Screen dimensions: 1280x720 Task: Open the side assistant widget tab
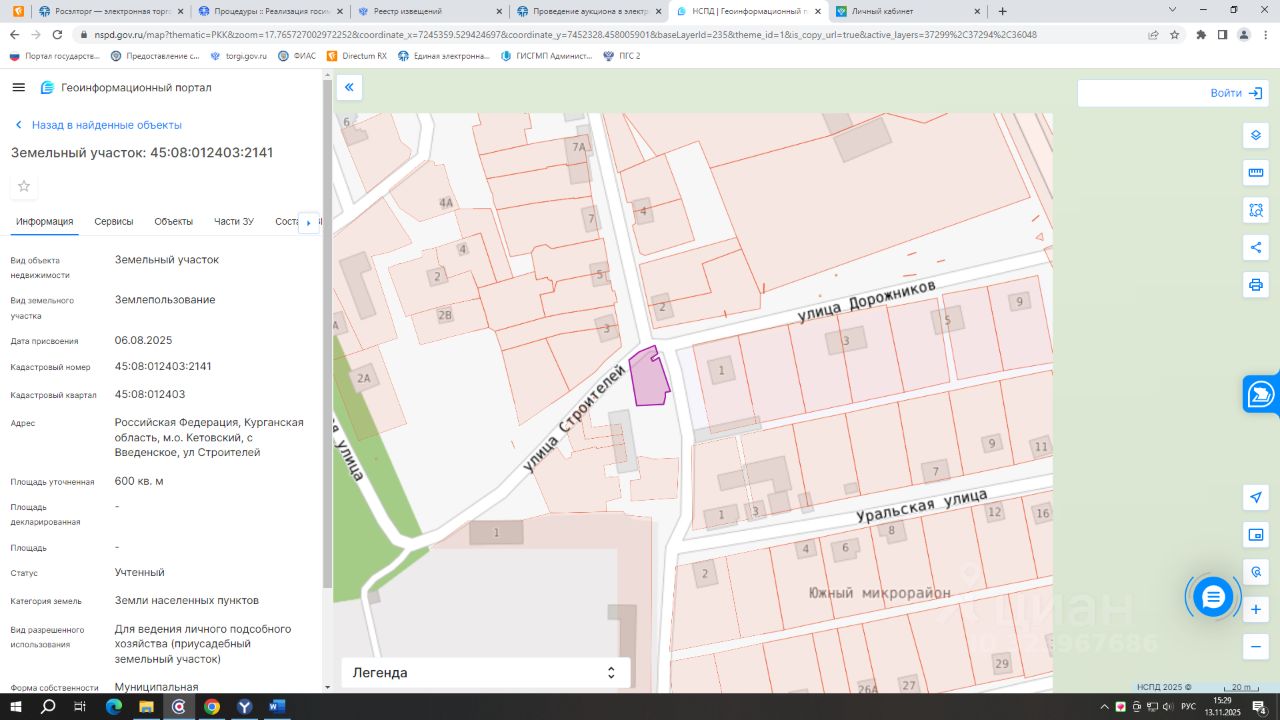(x=1261, y=394)
